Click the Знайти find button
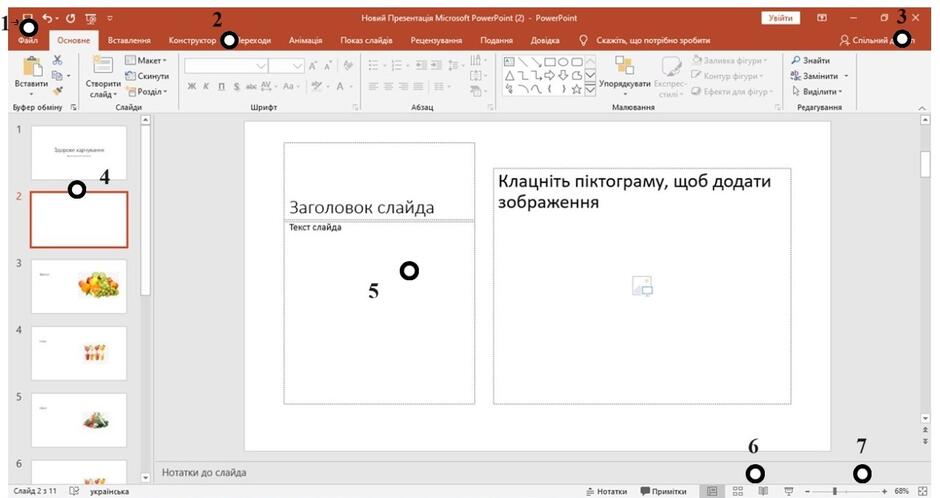Viewport: 940px width, 498px height. click(x=811, y=60)
